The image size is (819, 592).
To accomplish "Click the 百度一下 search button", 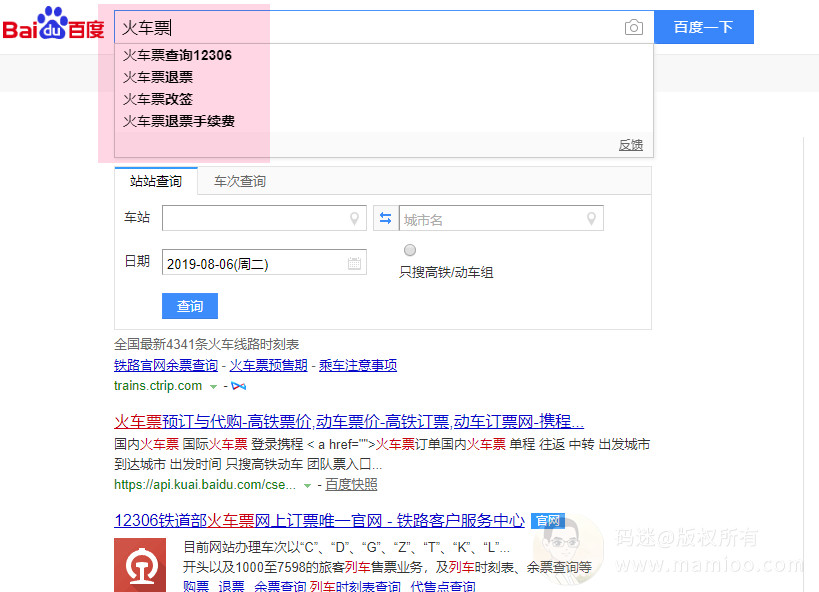I will (704, 27).
